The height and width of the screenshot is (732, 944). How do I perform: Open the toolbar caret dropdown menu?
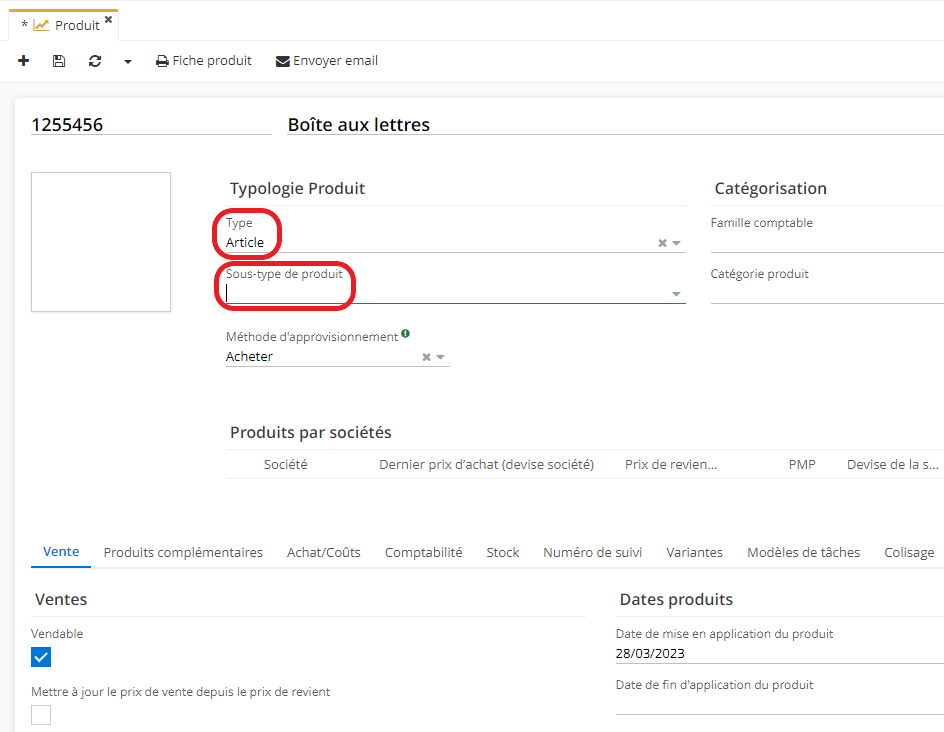click(128, 62)
